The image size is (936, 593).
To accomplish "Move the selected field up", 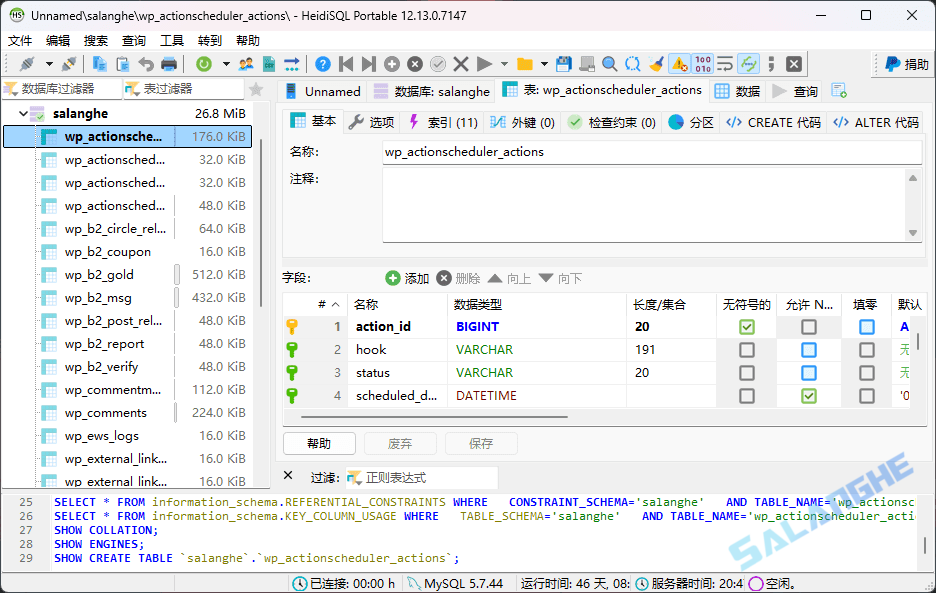I will click(510, 279).
